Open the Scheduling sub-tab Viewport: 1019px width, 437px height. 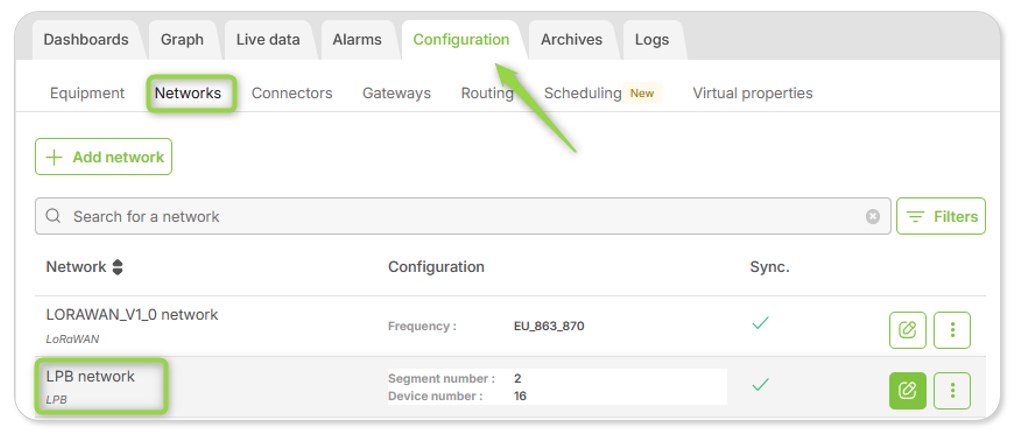pyautogui.click(x=582, y=93)
